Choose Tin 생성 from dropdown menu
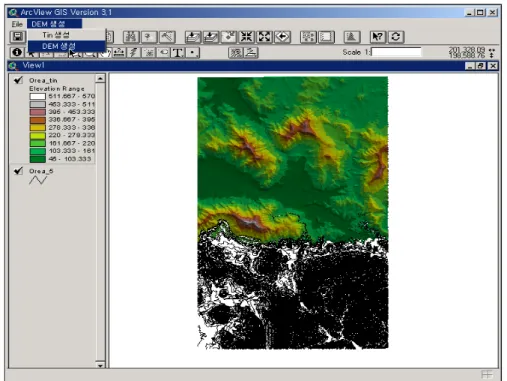The image size is (507, 381). coord(66,35)
